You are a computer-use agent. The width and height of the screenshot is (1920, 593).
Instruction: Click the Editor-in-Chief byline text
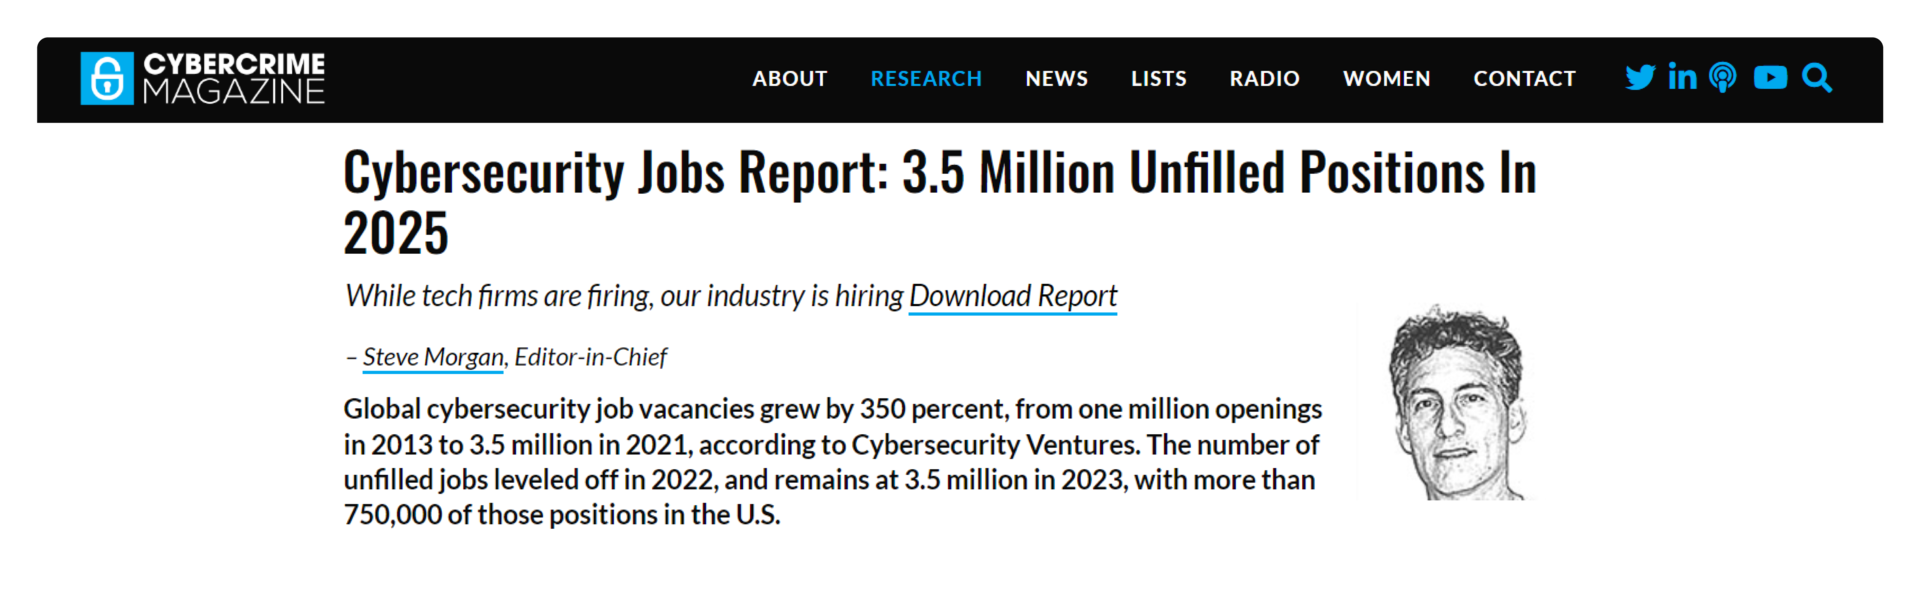[x=591, y=357]
